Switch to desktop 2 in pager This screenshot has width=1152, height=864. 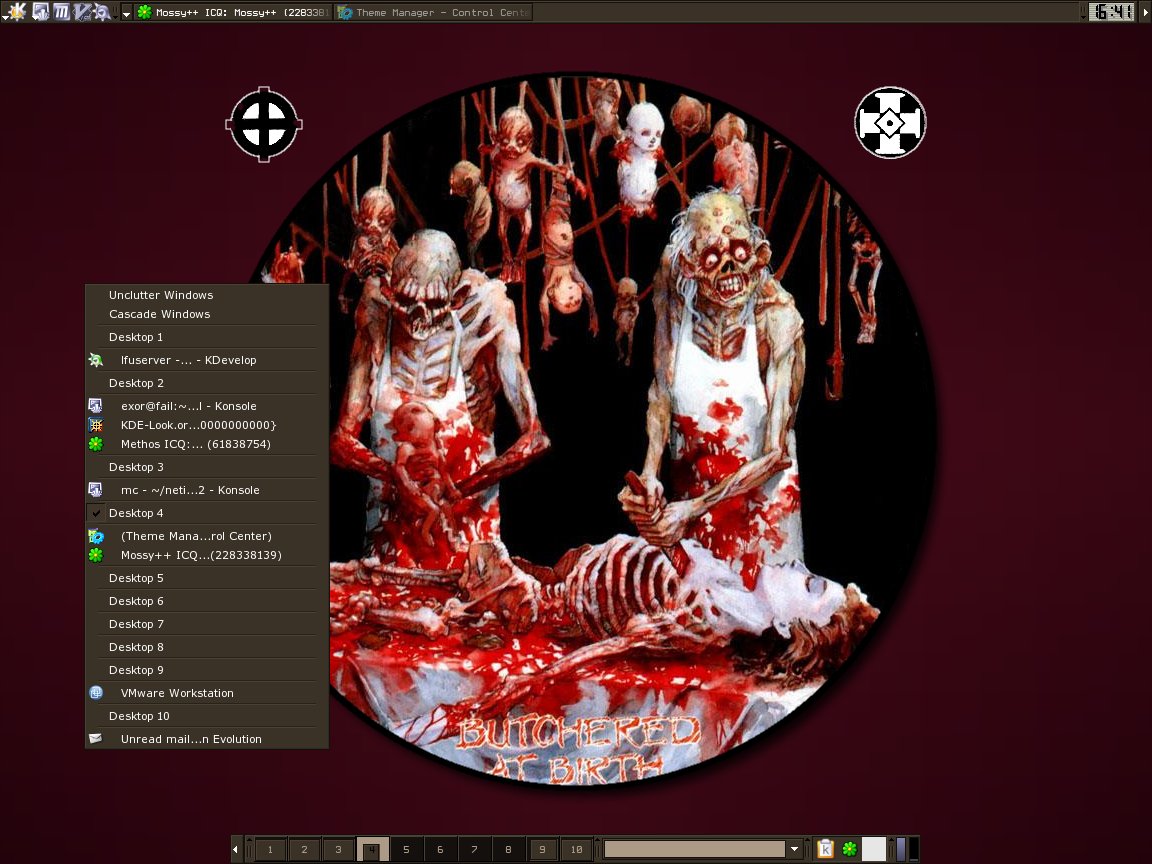pos(304,849)
